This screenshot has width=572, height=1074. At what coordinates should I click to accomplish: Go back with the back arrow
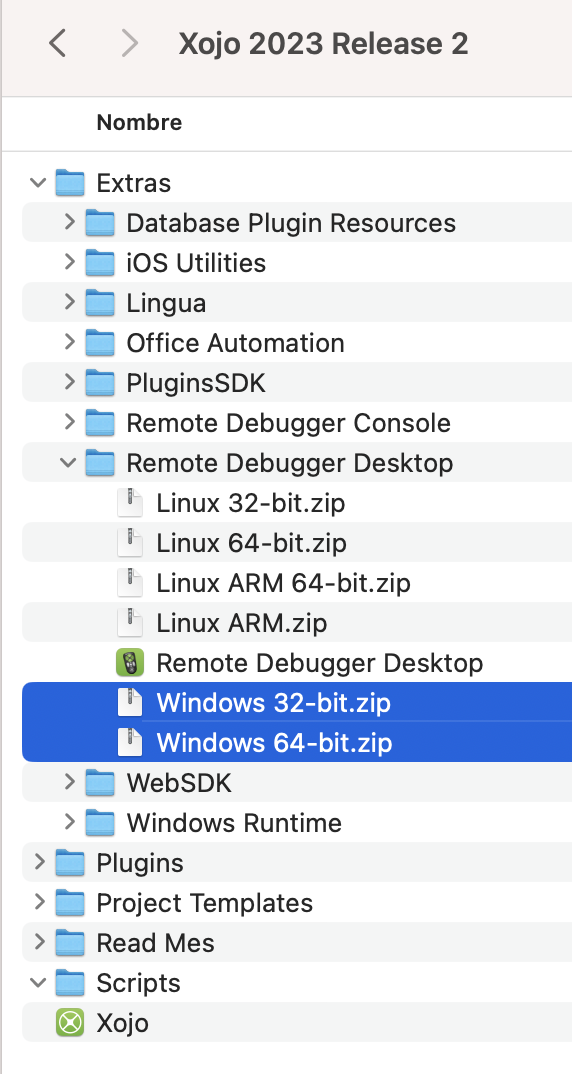point(58,44)
